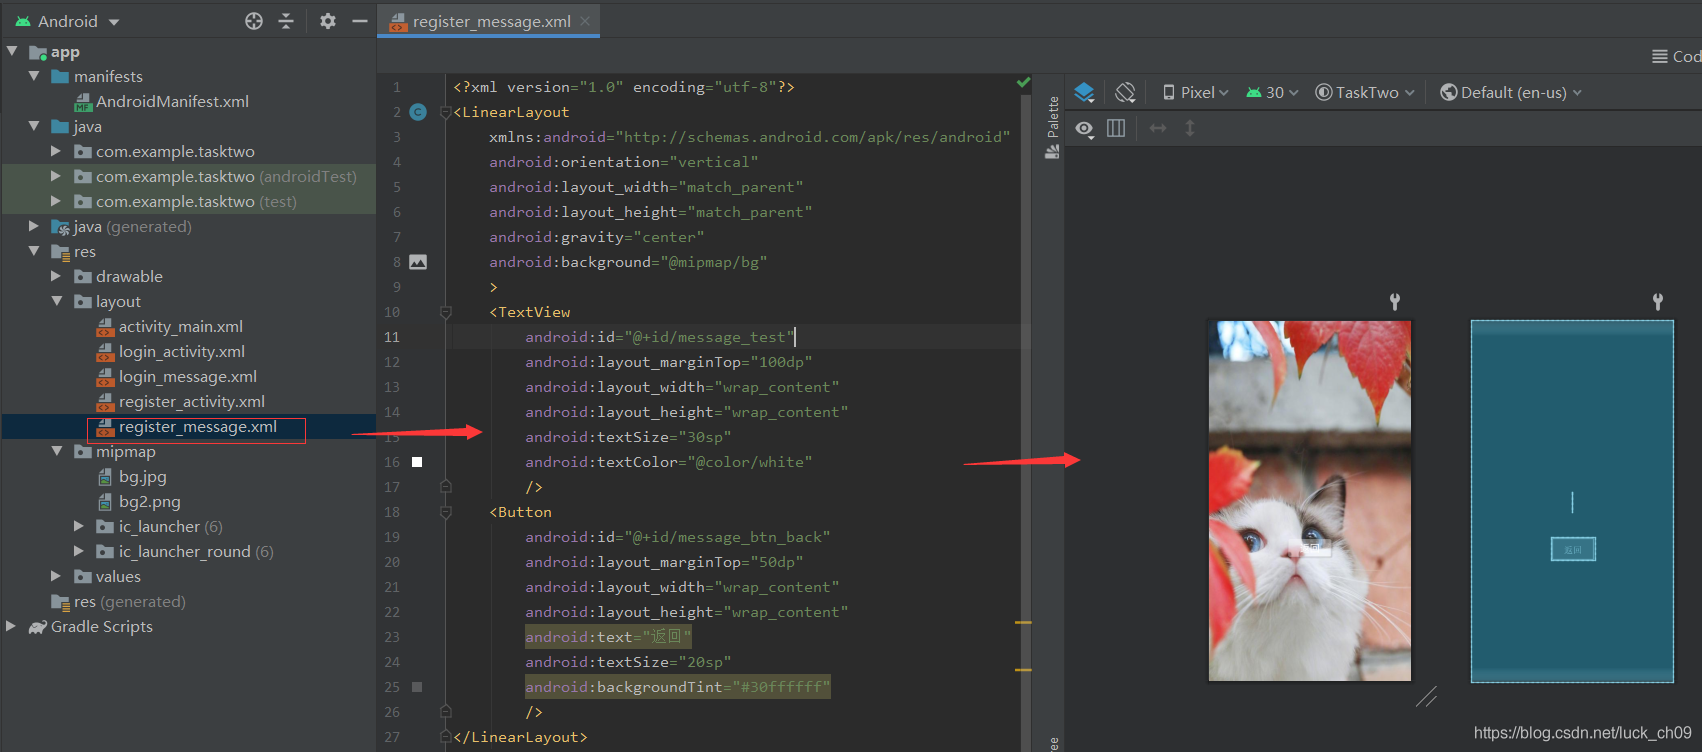1702x752 pixels.
Task: Open the Pixel device dropdown
Action: 1195,92
